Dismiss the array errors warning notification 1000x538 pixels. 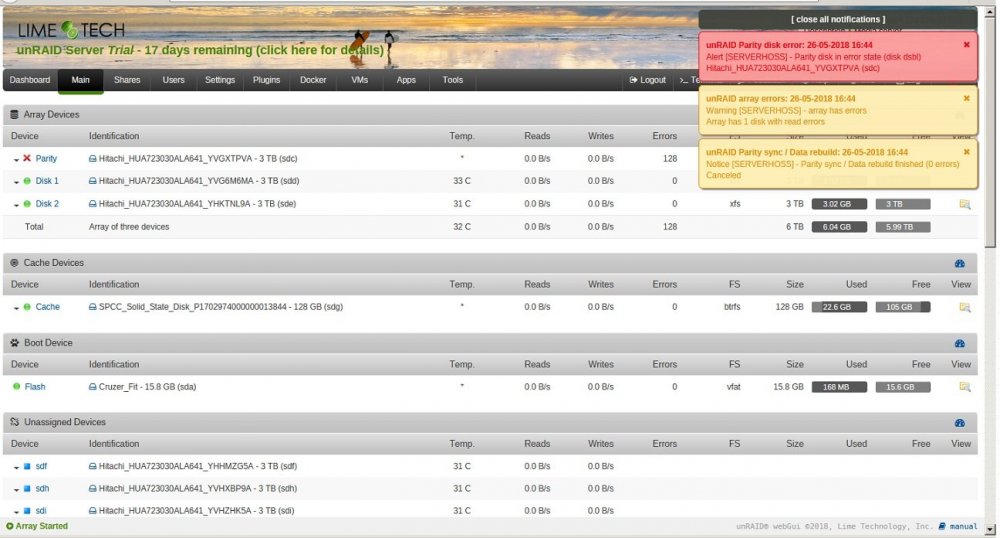coord(966,98)
